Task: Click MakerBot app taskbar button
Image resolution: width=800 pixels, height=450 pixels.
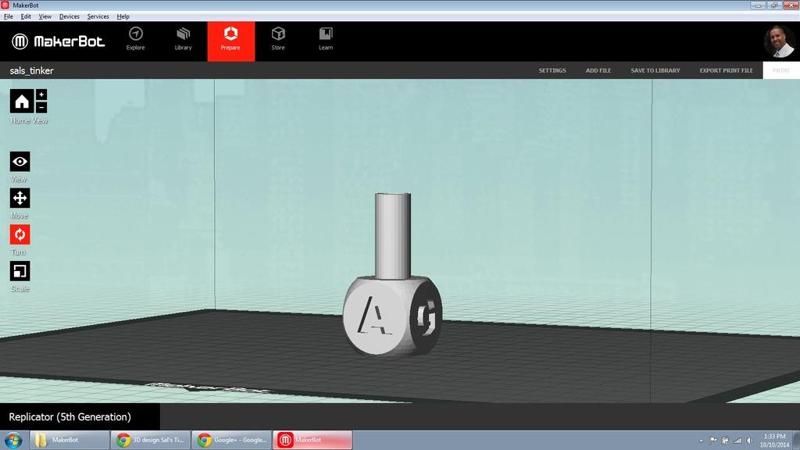Action: tap(312, 440)
